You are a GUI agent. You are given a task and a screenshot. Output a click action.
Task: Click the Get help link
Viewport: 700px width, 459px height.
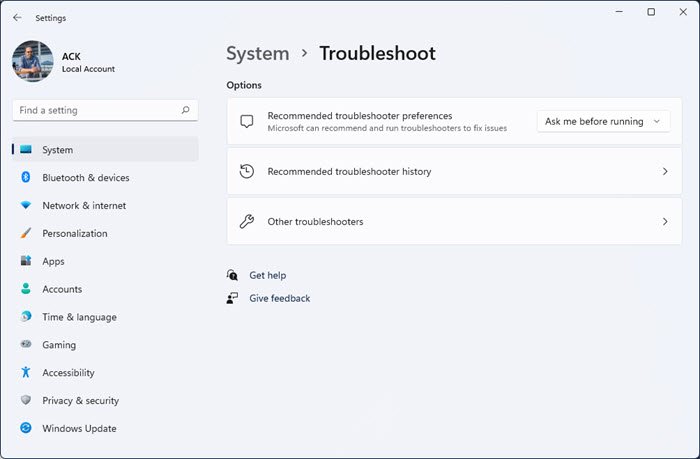click(267, 275)
